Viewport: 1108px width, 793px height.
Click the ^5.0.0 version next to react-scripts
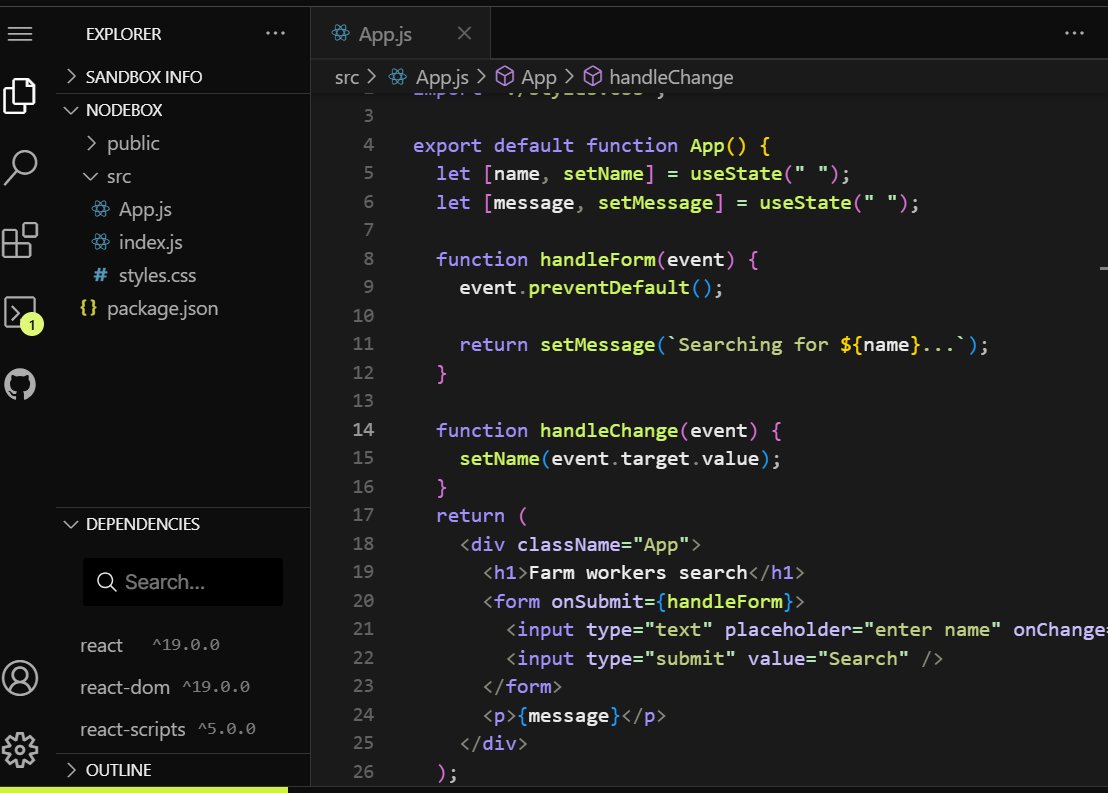click(227, 729)
